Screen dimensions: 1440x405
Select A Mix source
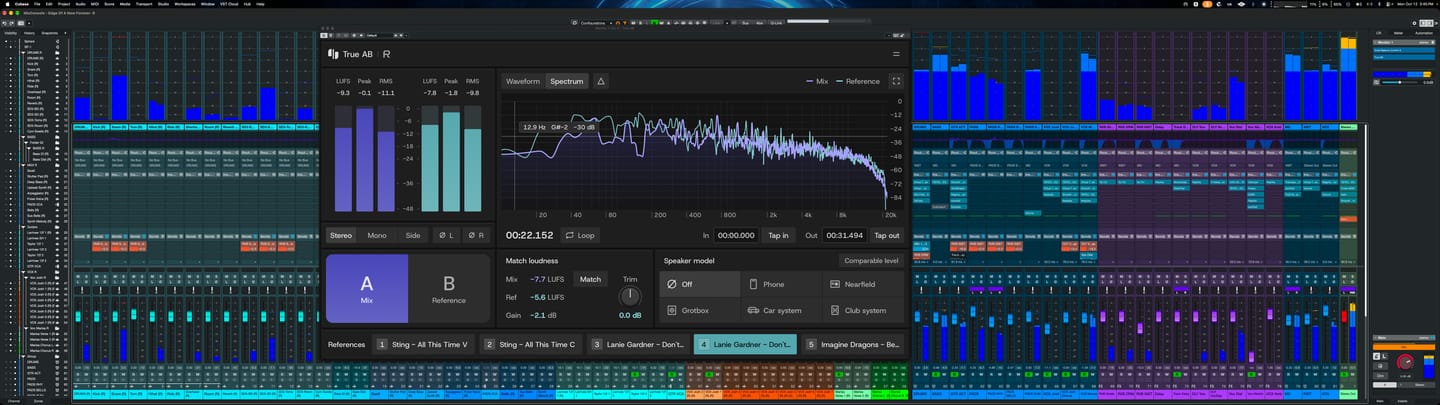(367, 288)
